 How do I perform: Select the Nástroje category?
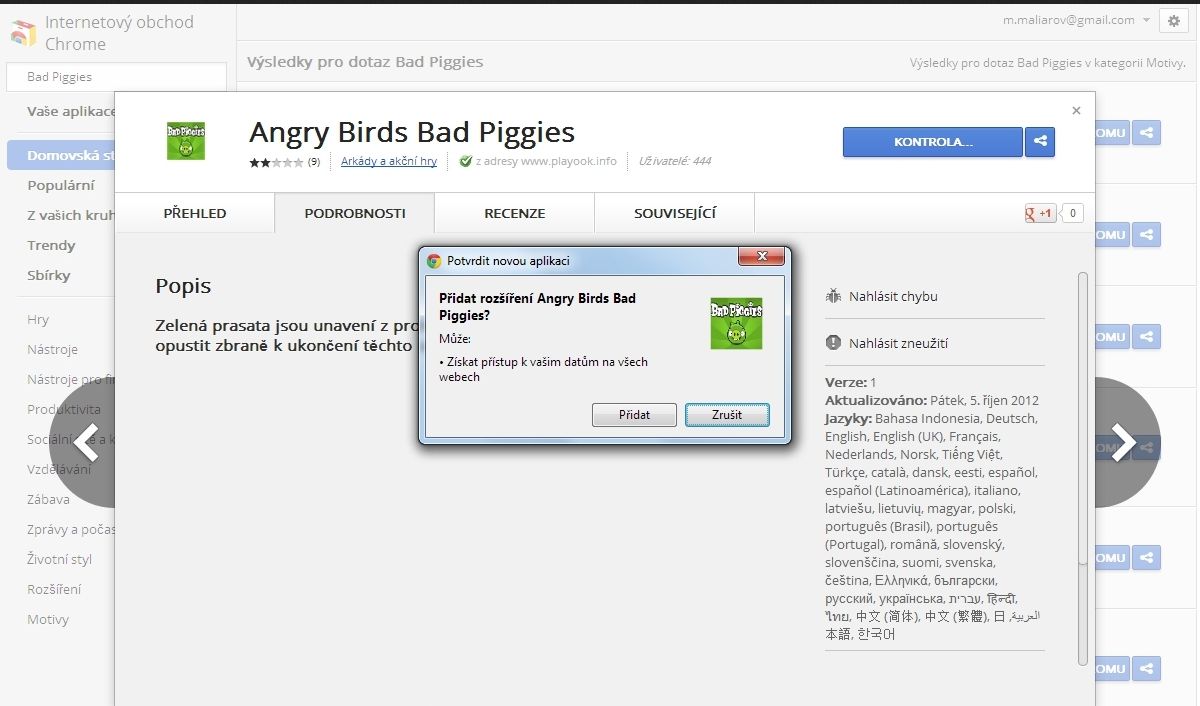52,349
